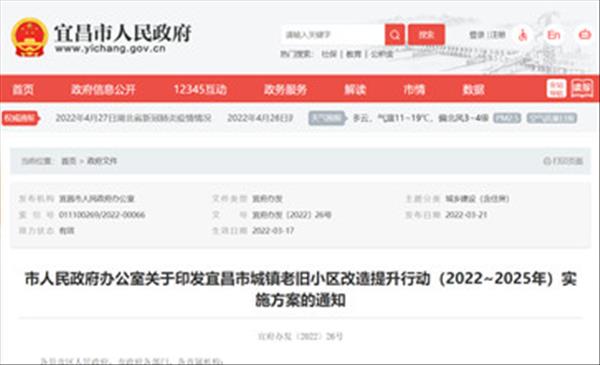Click the 宜昌市人民政府 site title
This screenshot has width=600, height=365.
(122, 33)
